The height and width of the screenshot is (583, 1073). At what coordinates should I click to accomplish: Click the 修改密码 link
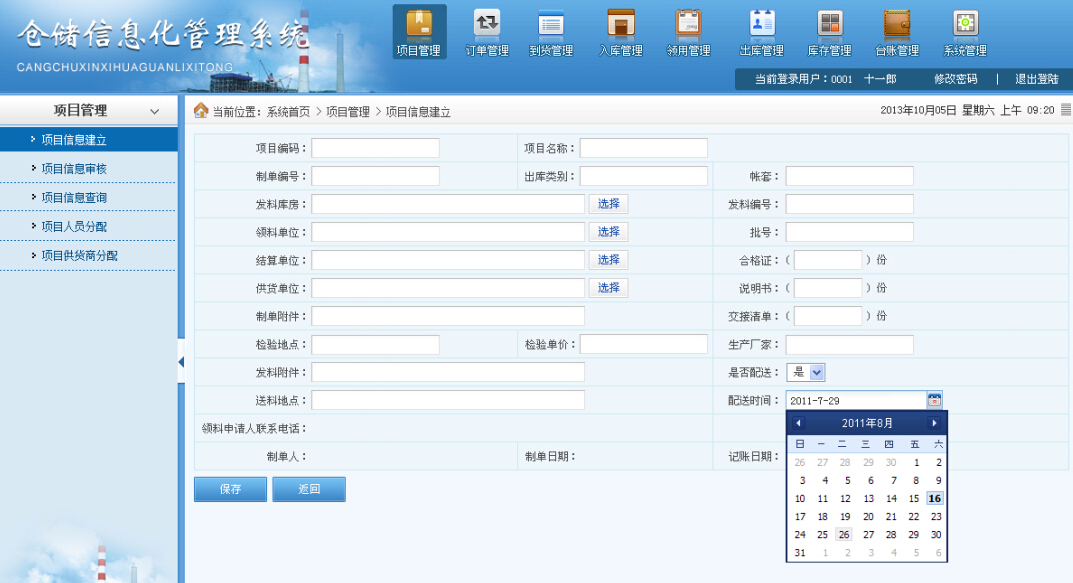(x=955, y=79)
